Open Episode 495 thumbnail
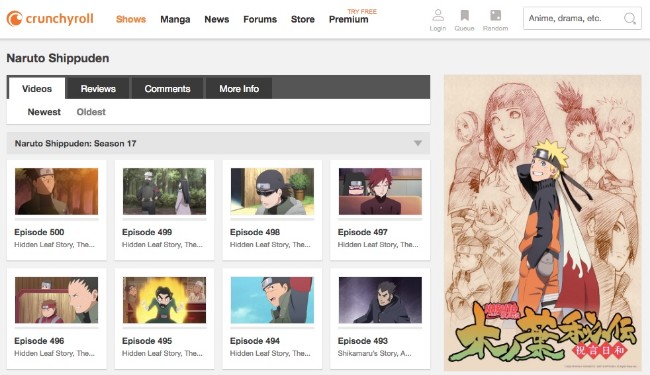This screenshot has width=650, height=375. (x=164, y=300)
